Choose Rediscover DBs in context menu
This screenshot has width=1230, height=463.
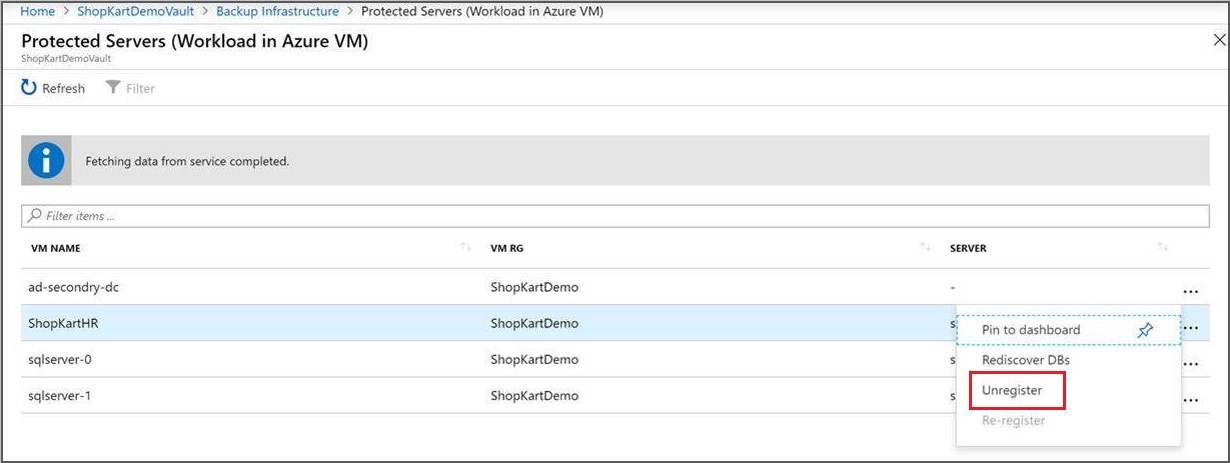click(1026, 360)
